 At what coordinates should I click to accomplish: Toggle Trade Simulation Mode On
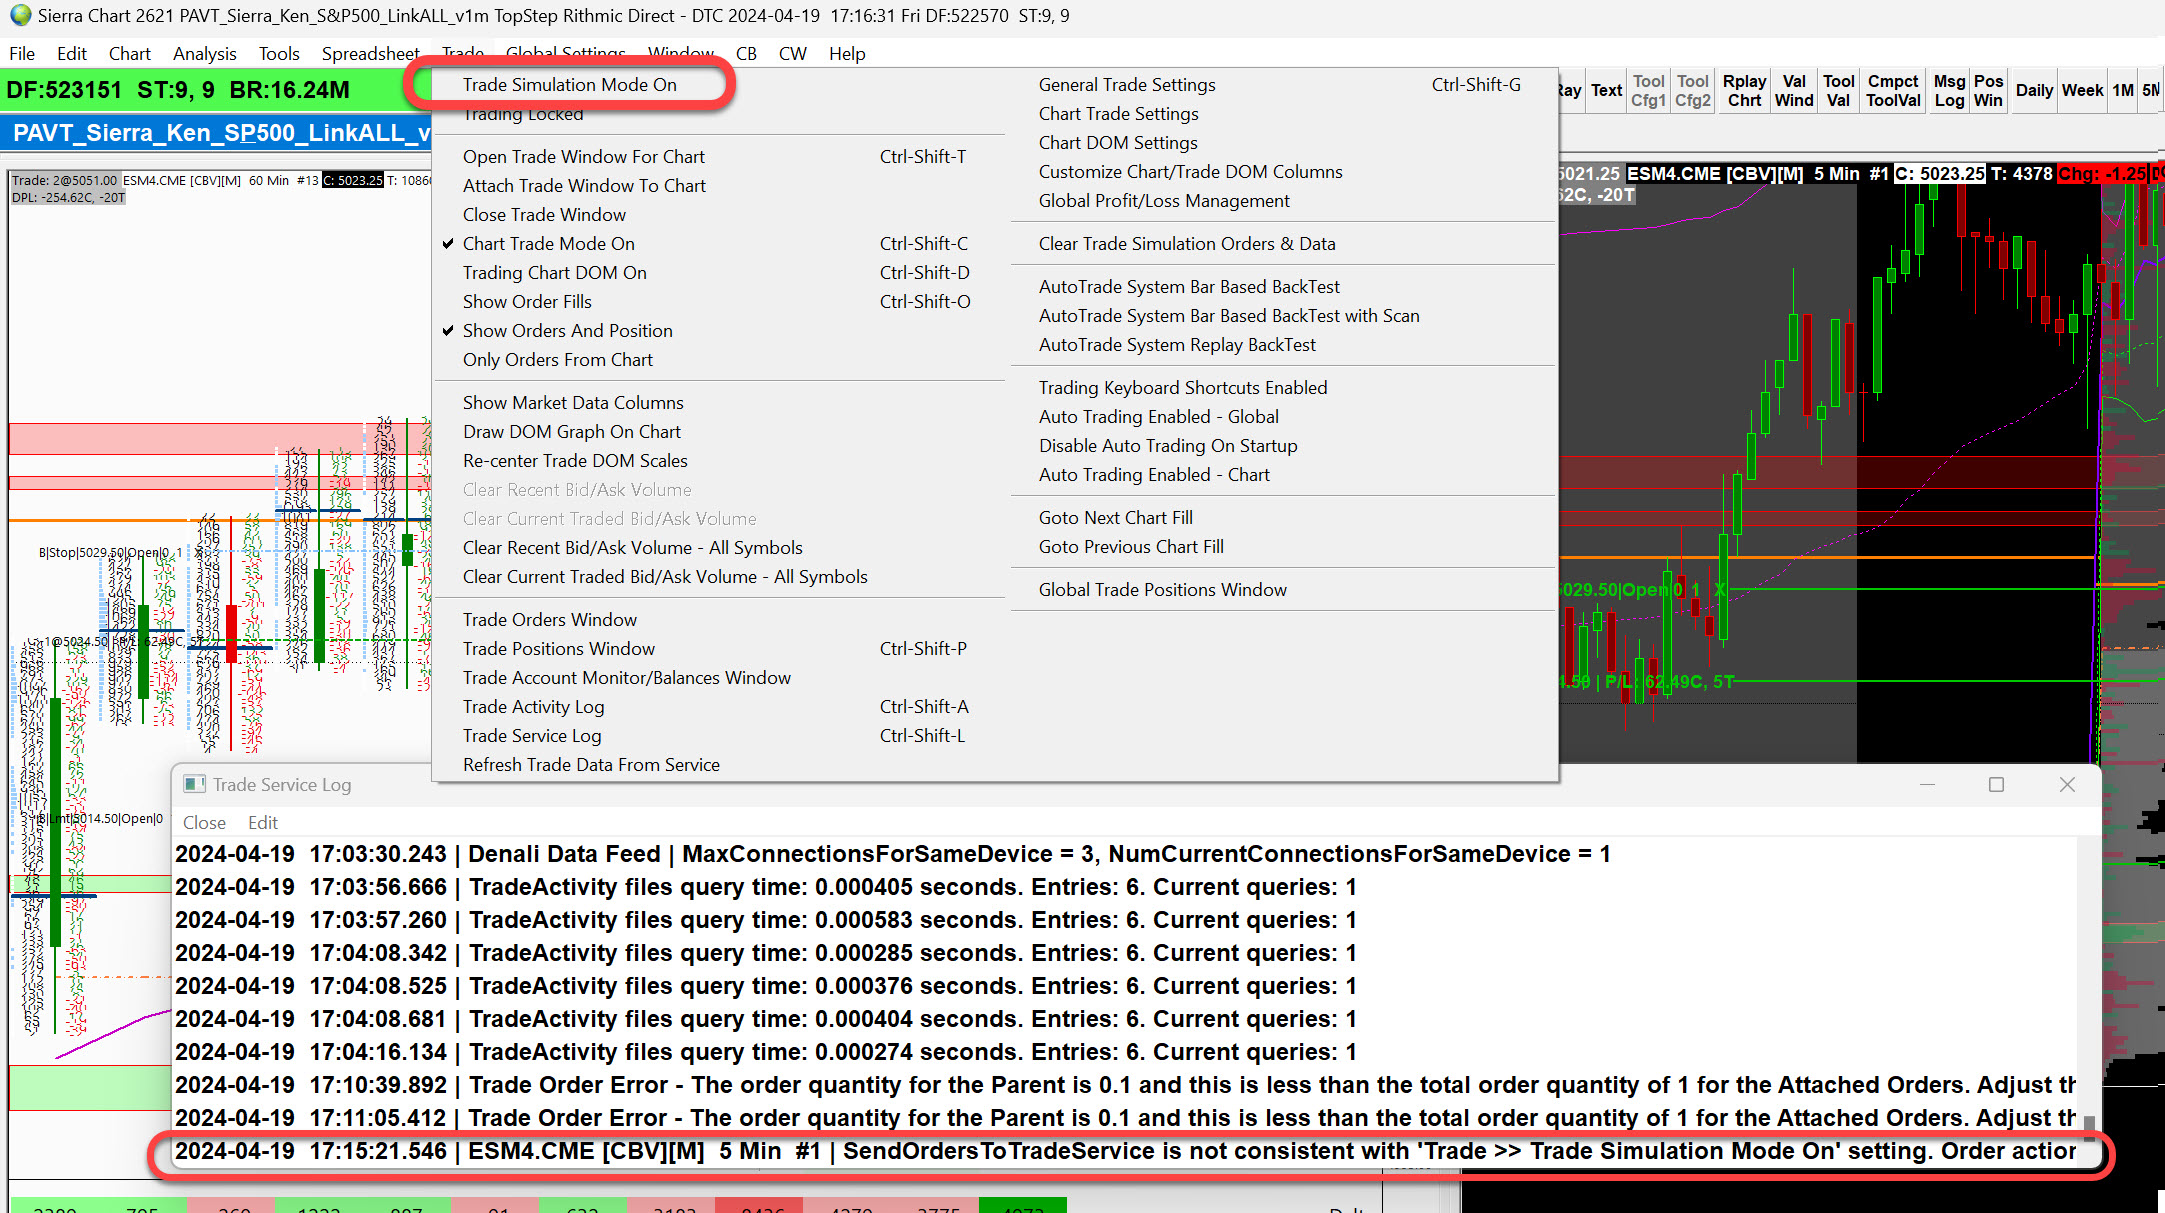coord(569,85)
